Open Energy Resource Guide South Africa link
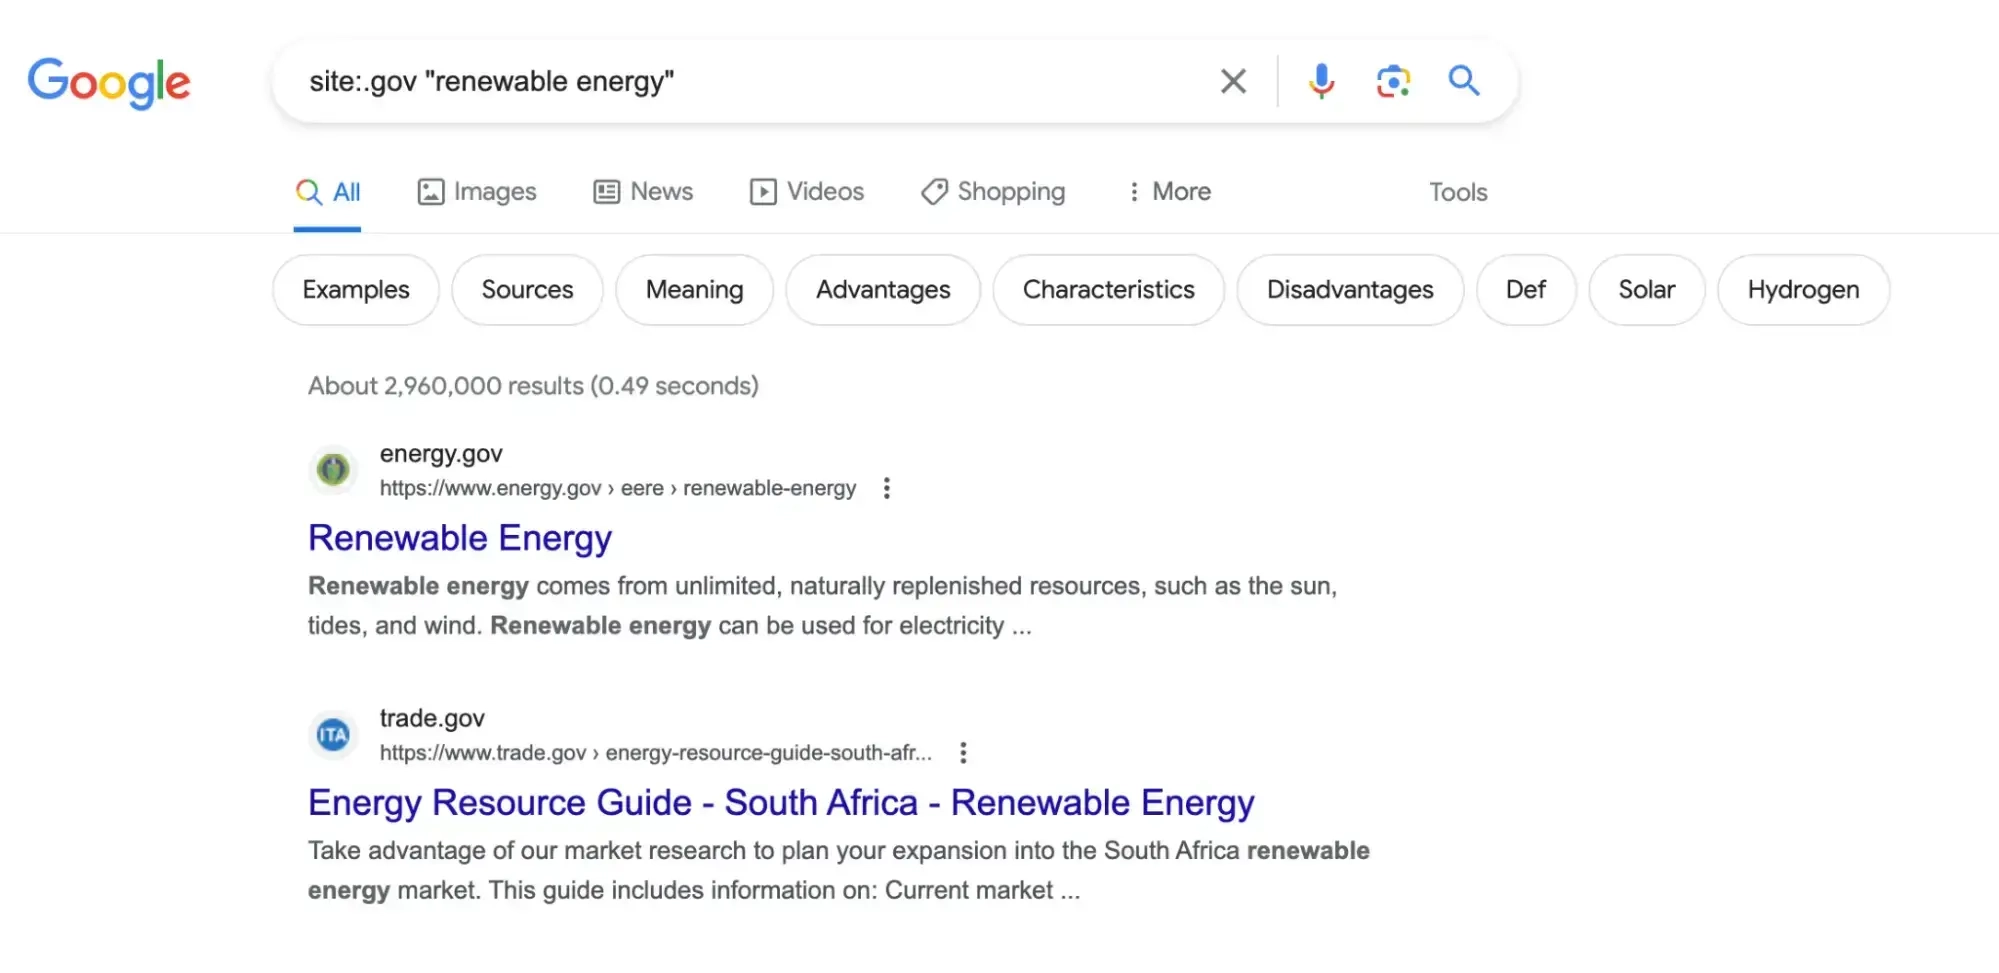The image size is (1999, 973). (780, 803)
